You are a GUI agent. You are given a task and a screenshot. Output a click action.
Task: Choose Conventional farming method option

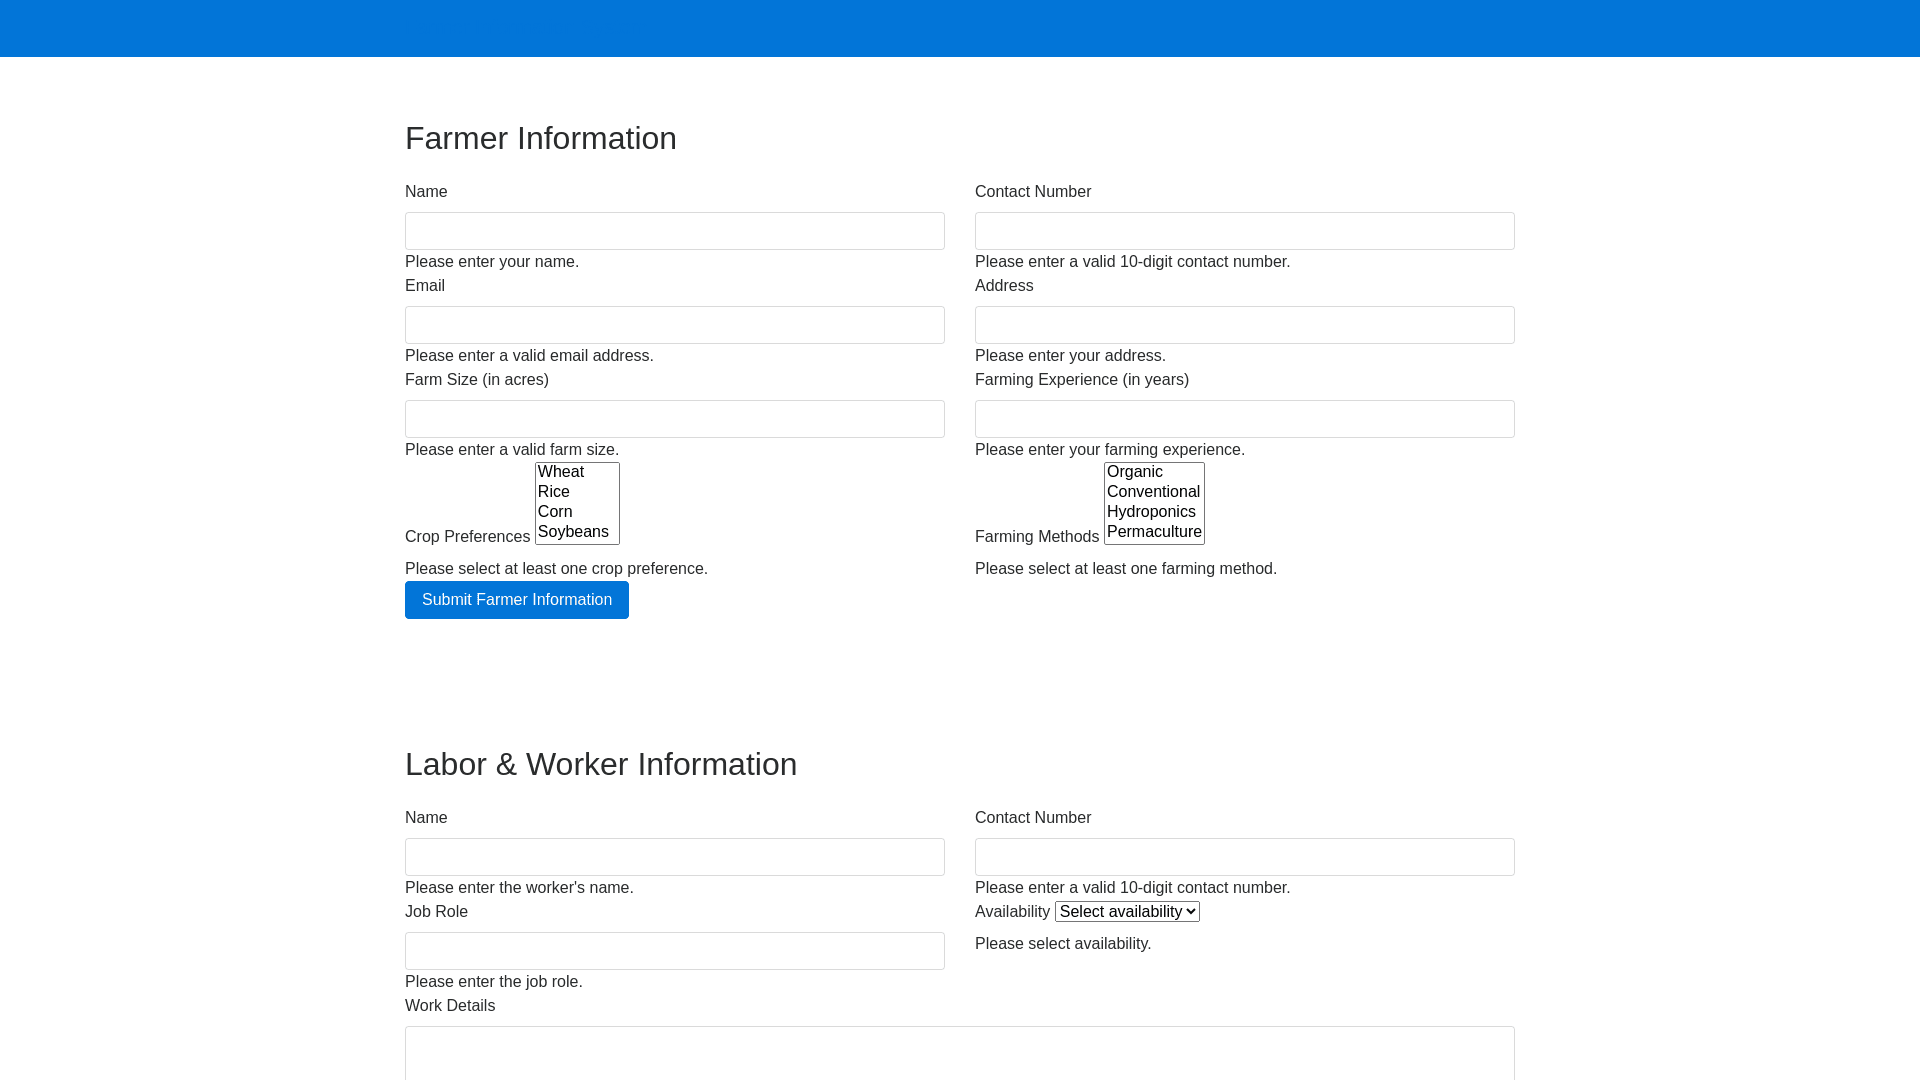point(1153,492)
